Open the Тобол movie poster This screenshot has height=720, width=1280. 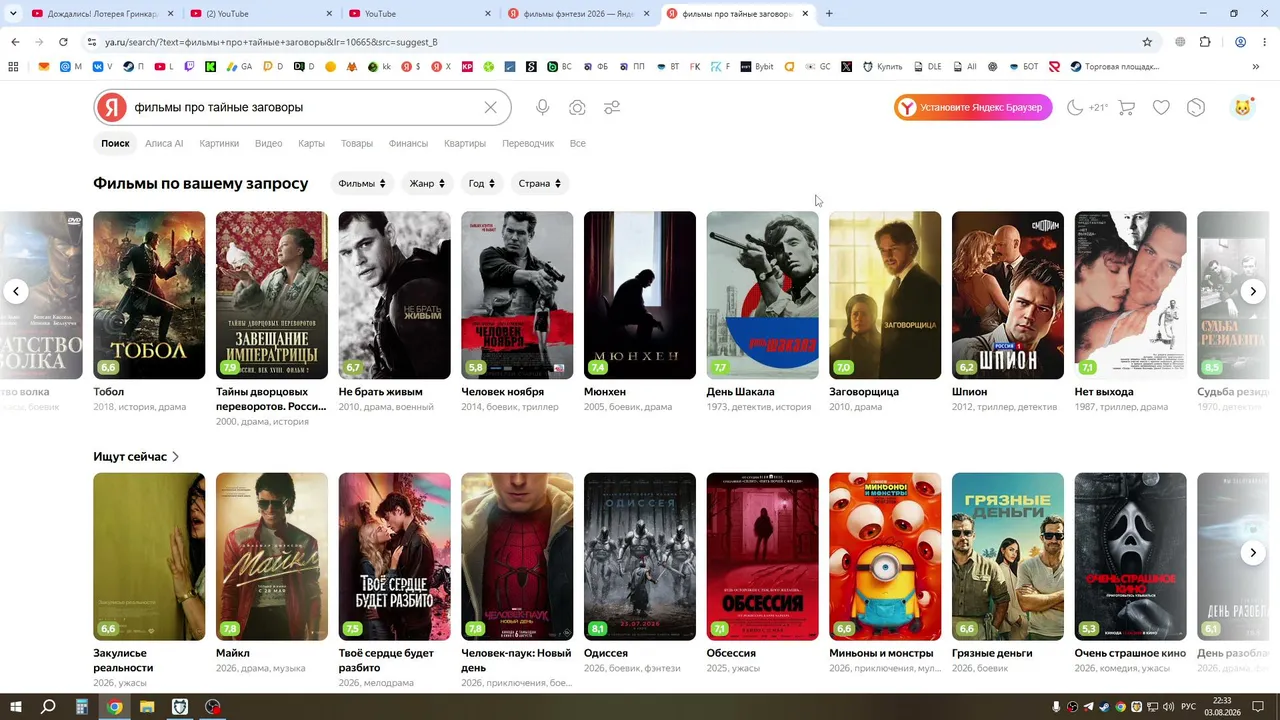(x=149, y=295)
